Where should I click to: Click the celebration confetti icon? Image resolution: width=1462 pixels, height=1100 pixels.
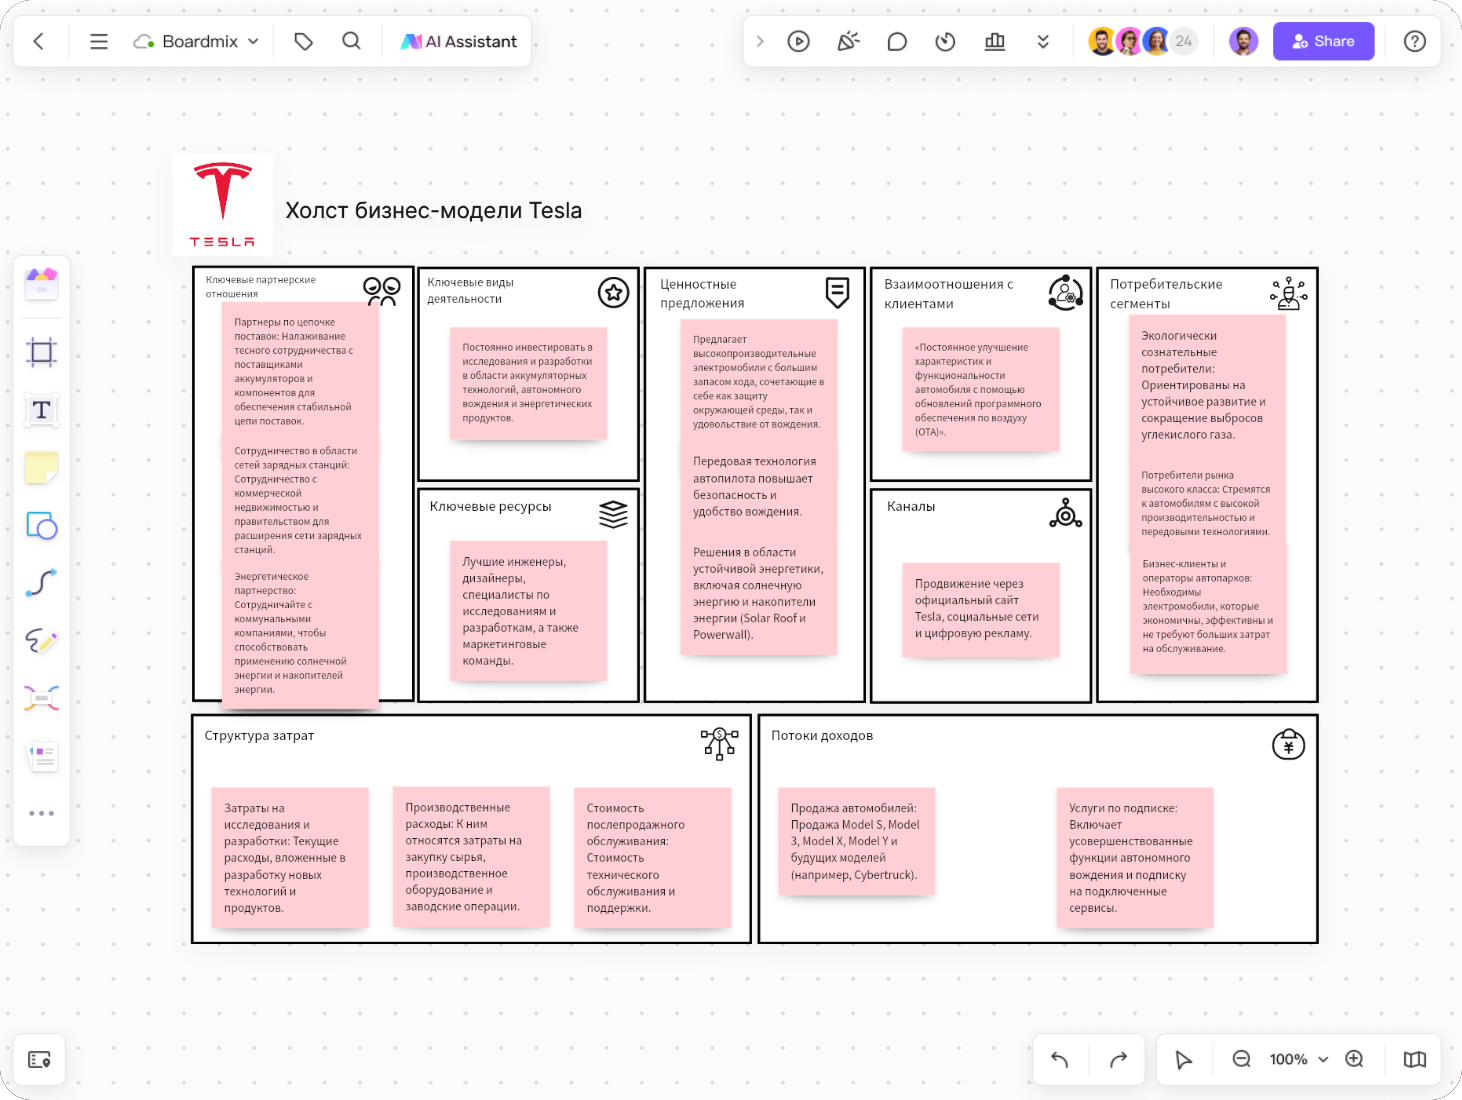coord(848,41)
